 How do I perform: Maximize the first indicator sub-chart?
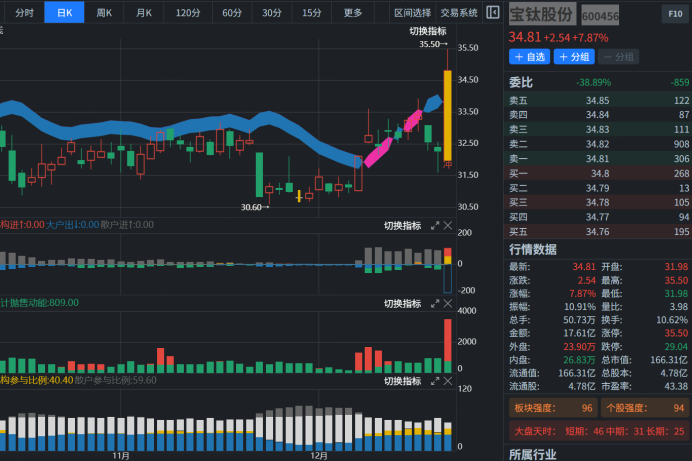435,226
